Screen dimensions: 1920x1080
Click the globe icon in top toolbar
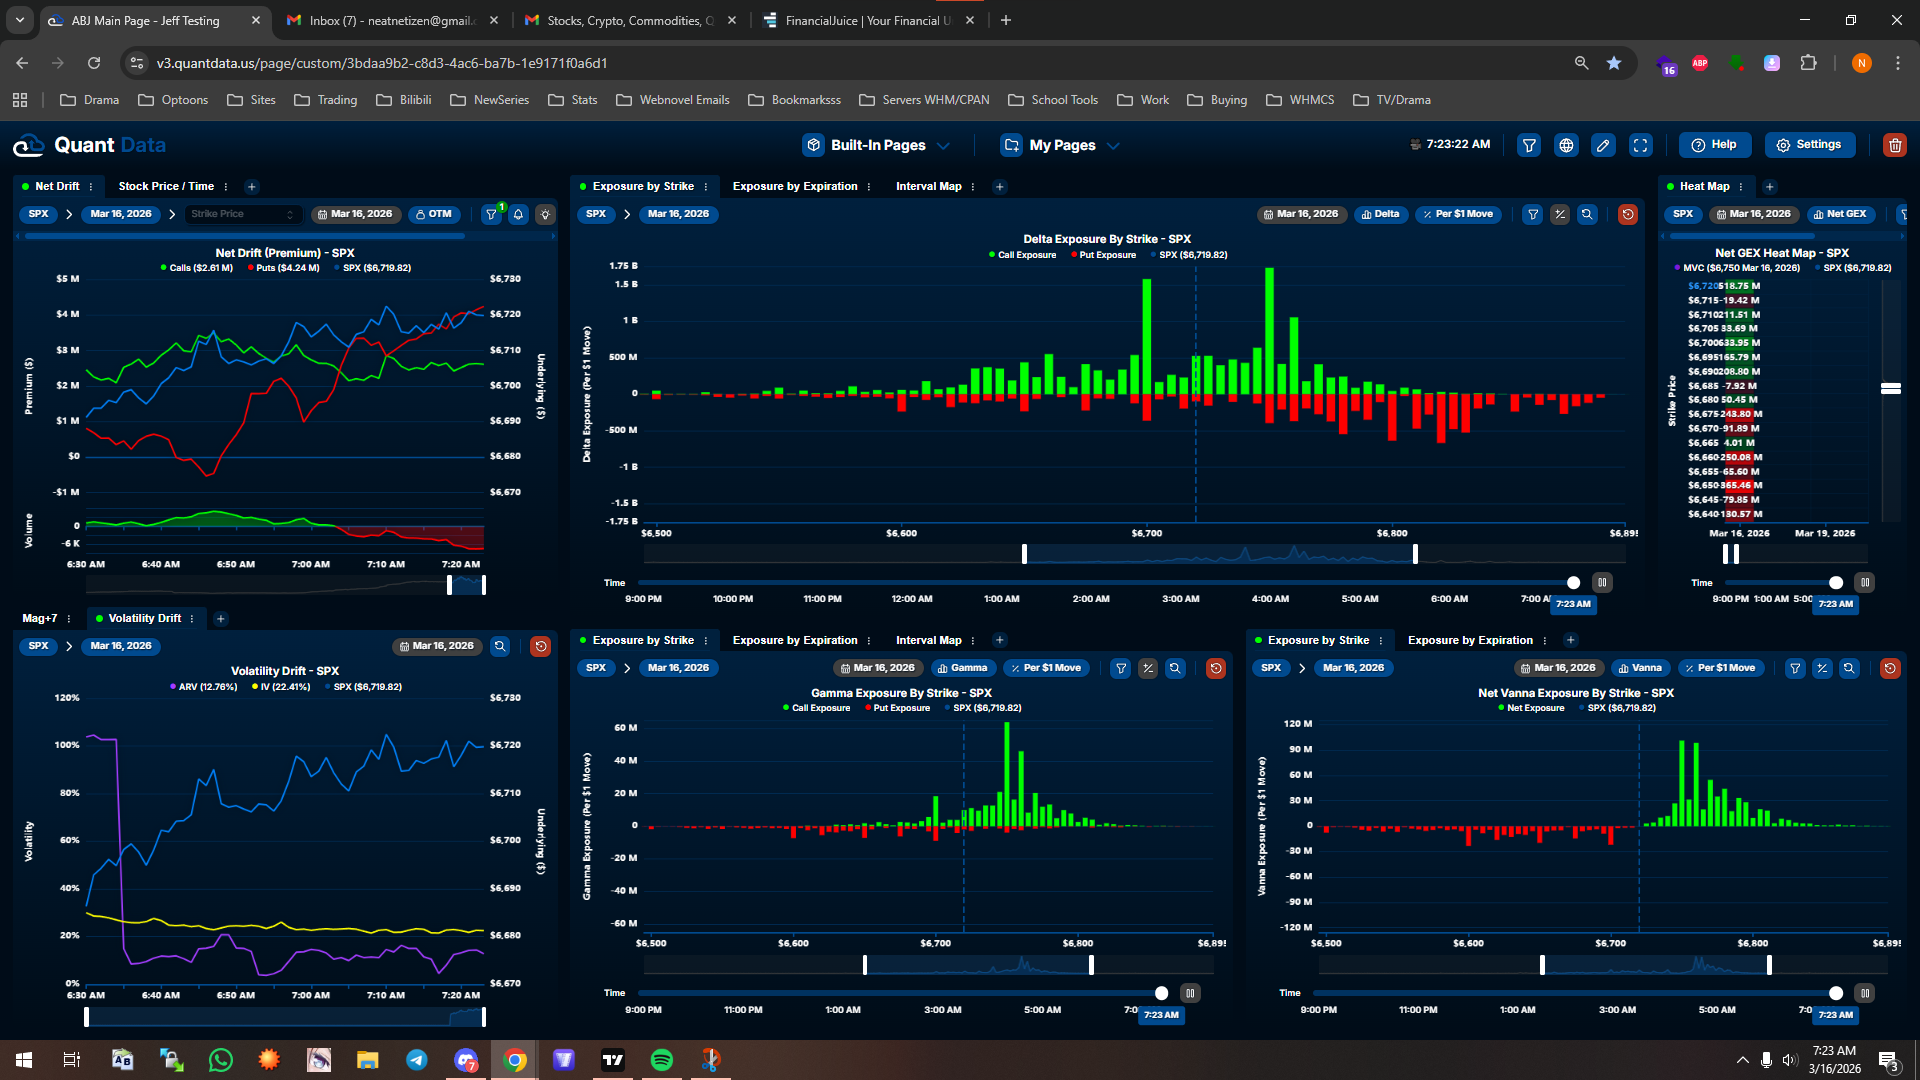(1566, 145)
